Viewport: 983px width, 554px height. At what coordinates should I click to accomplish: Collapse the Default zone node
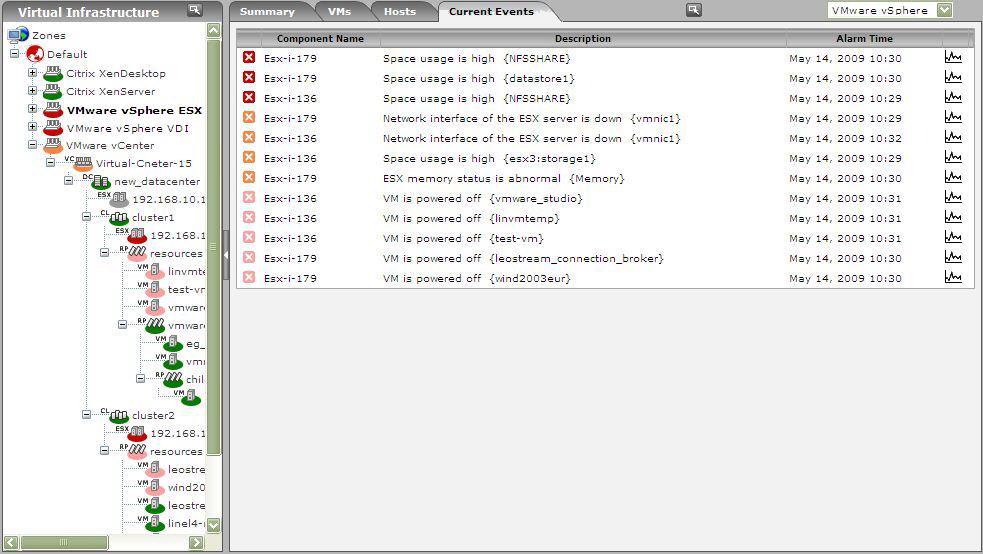pyautogui.click(x=14, y=54)
